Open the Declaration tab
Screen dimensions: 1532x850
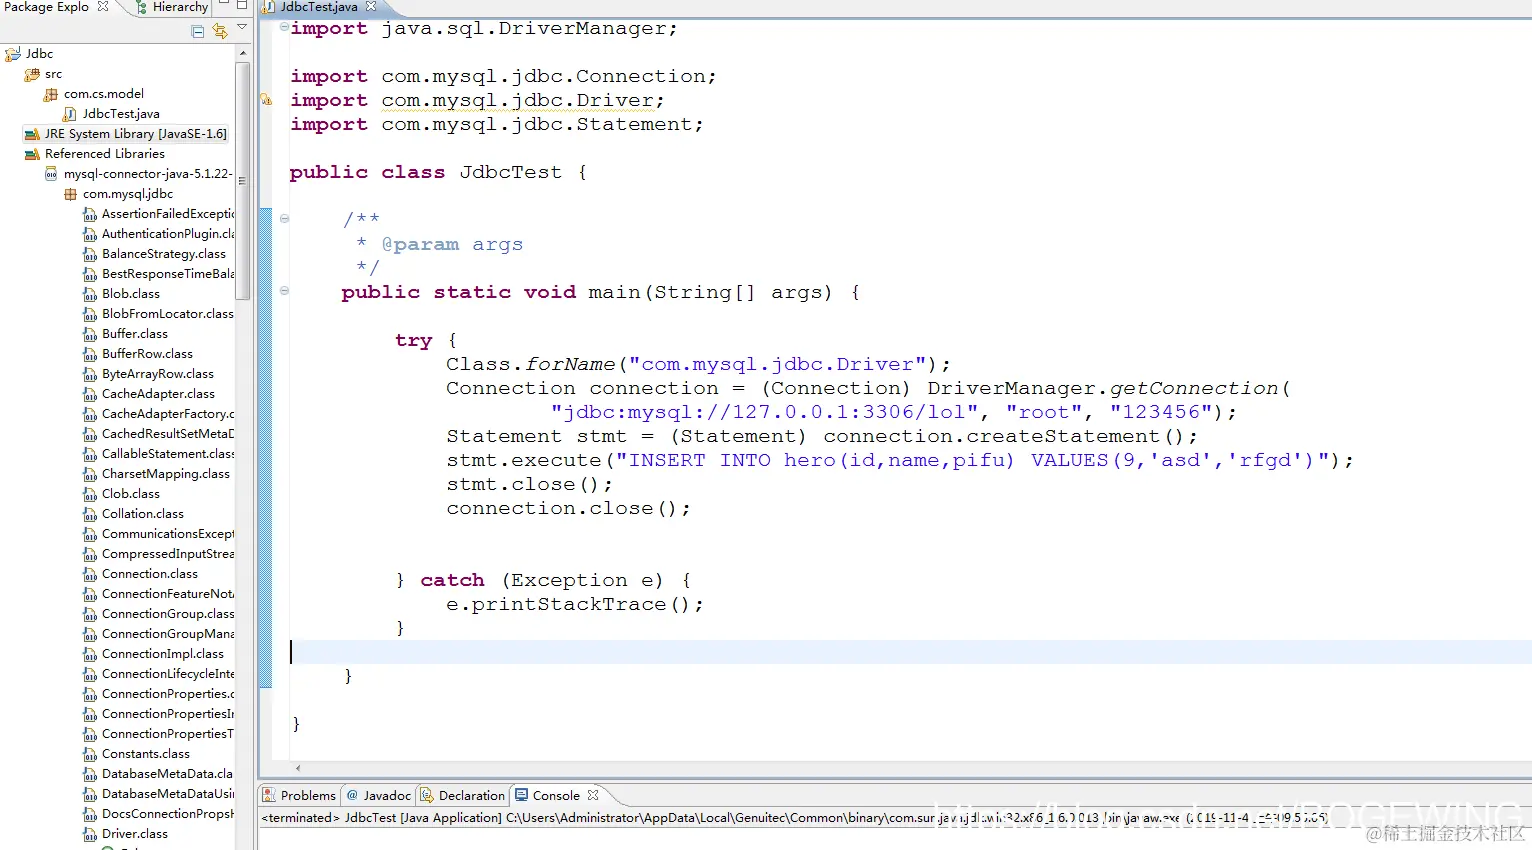point(463,796)
